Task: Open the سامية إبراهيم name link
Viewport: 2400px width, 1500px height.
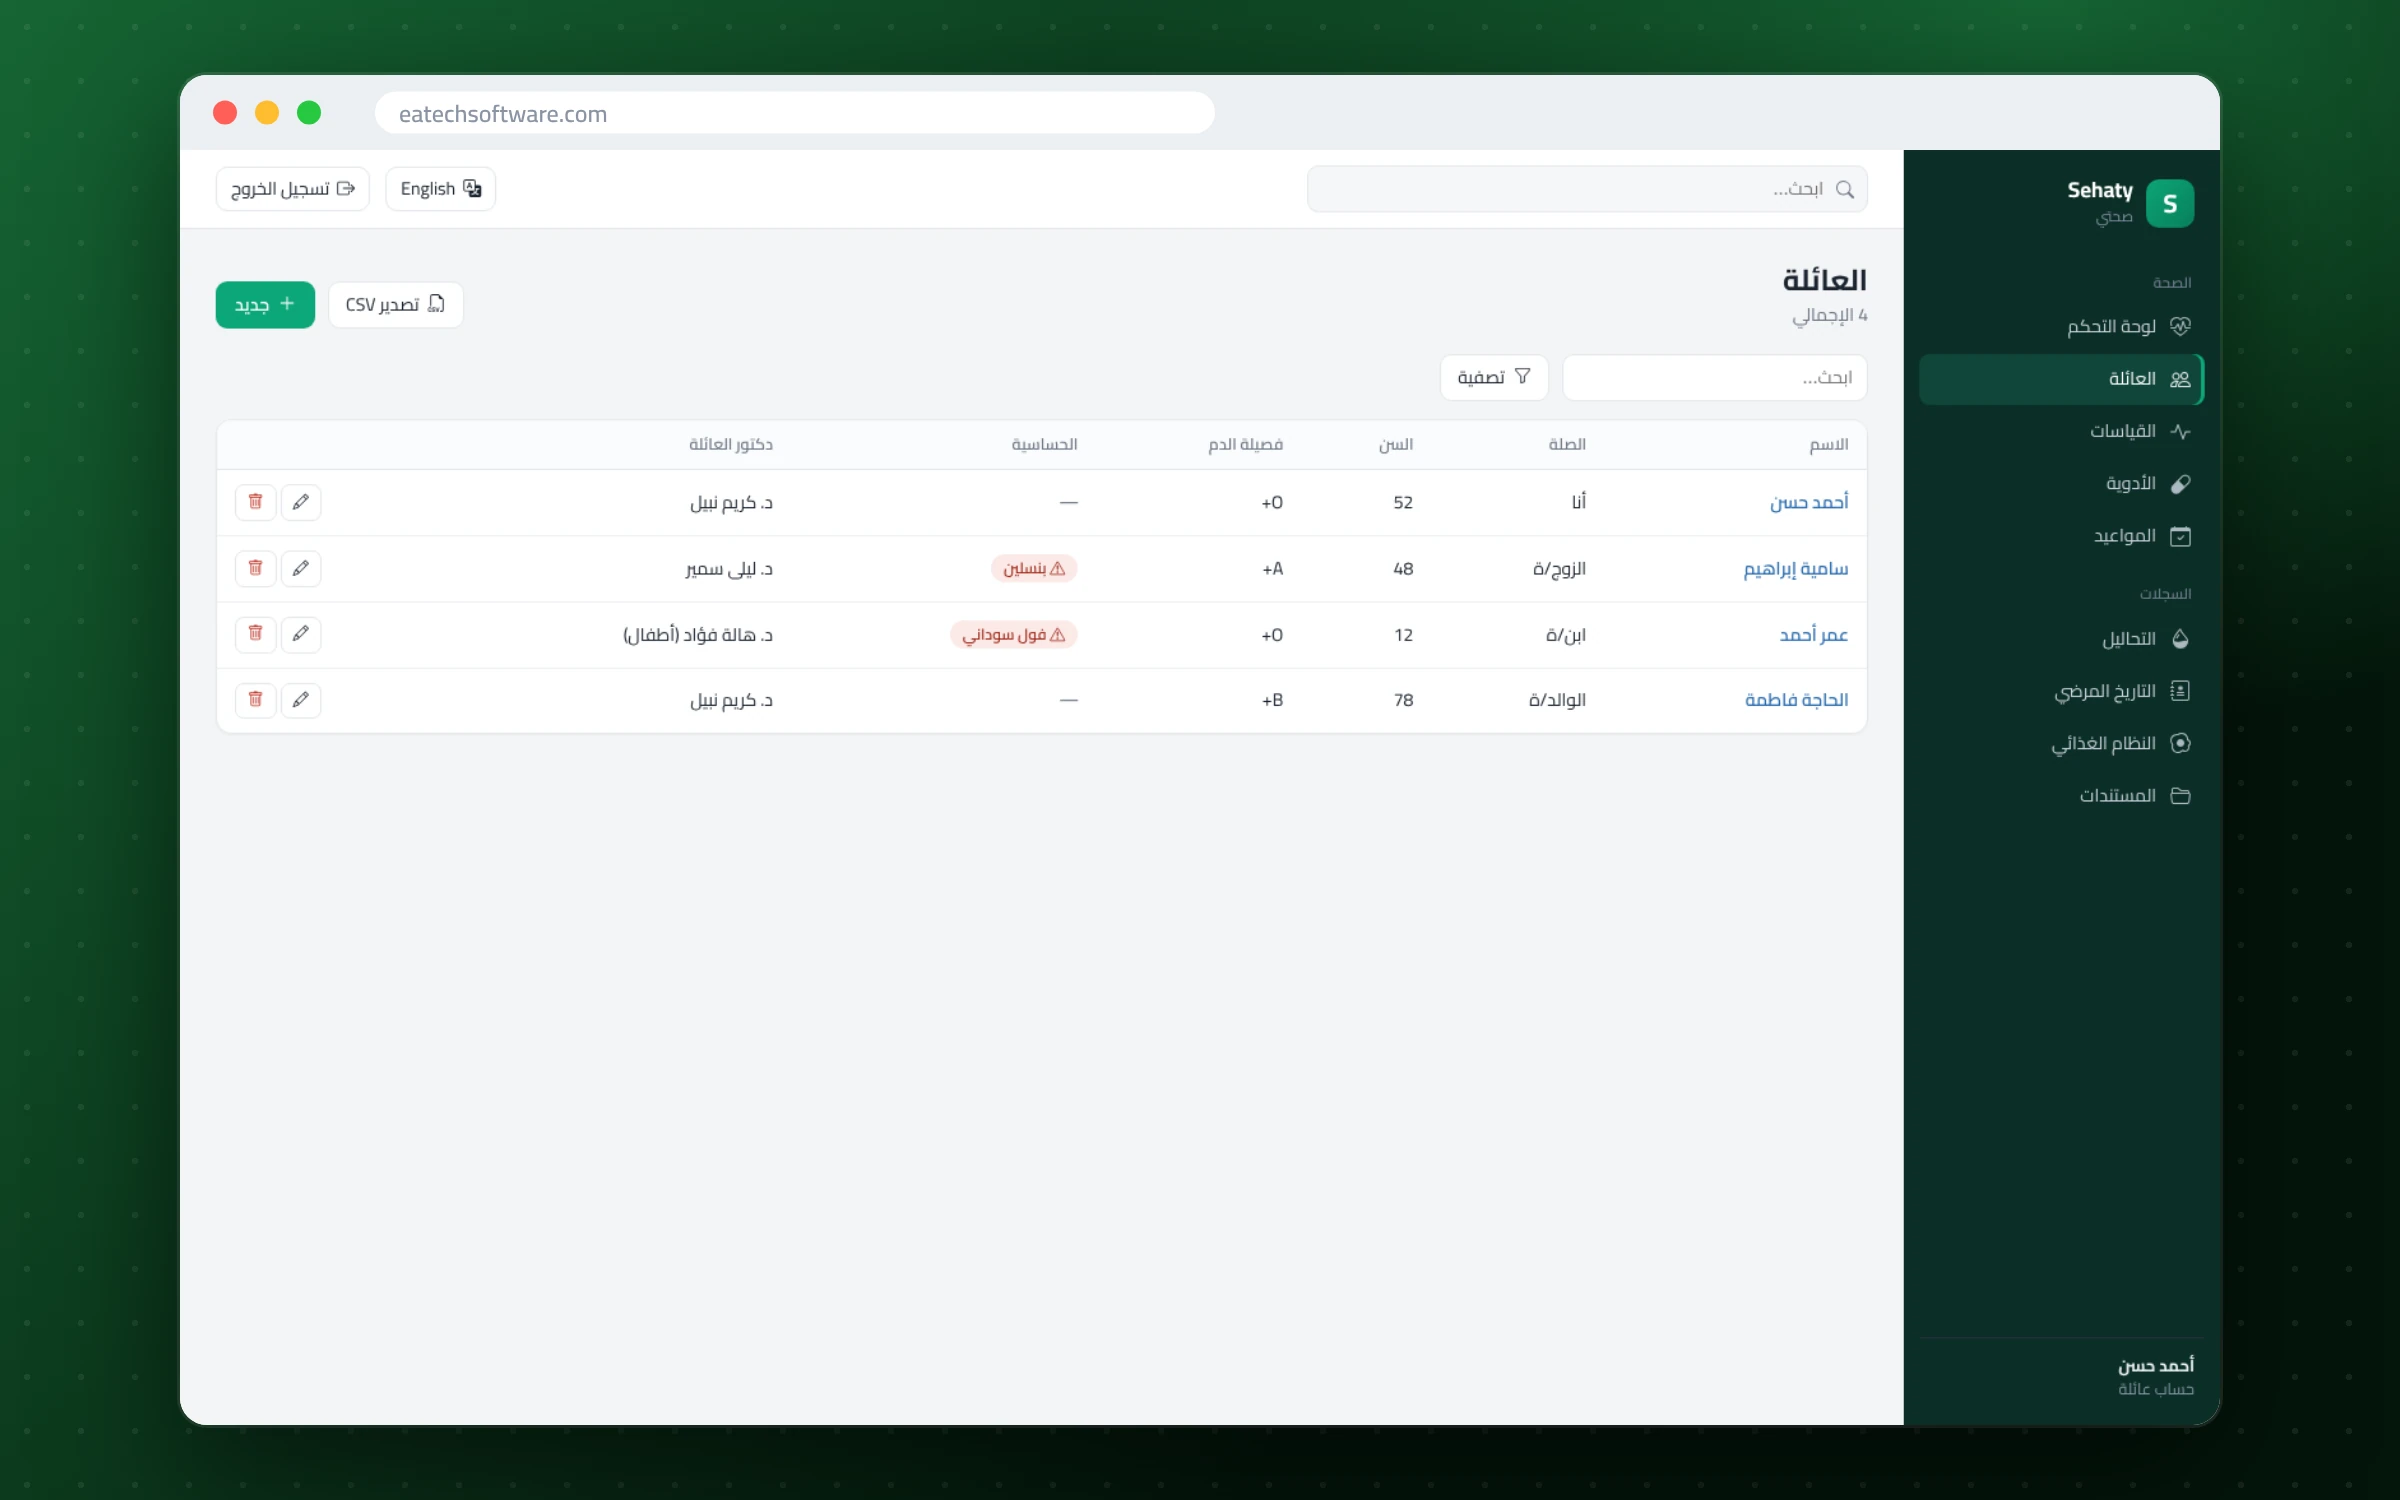Action: (1796, 568)
